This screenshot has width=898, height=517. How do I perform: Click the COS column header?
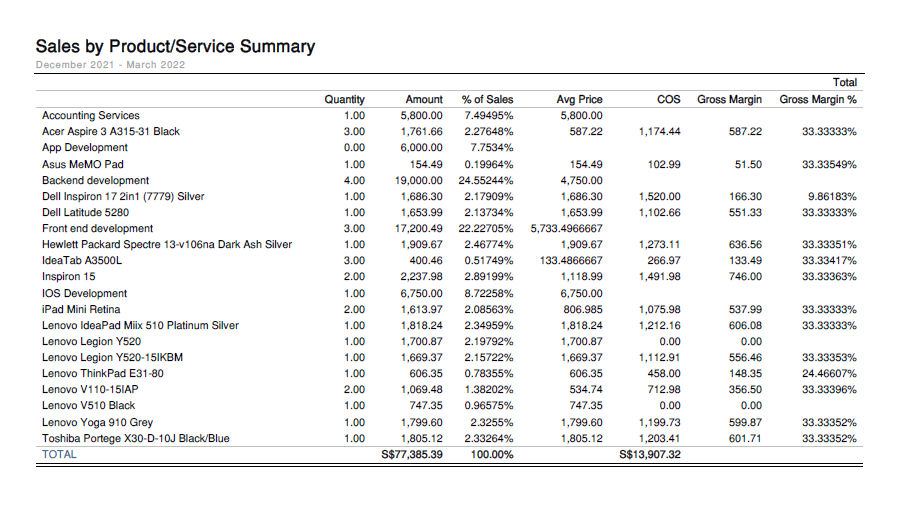pyautogui.click(x=669, y=99)
